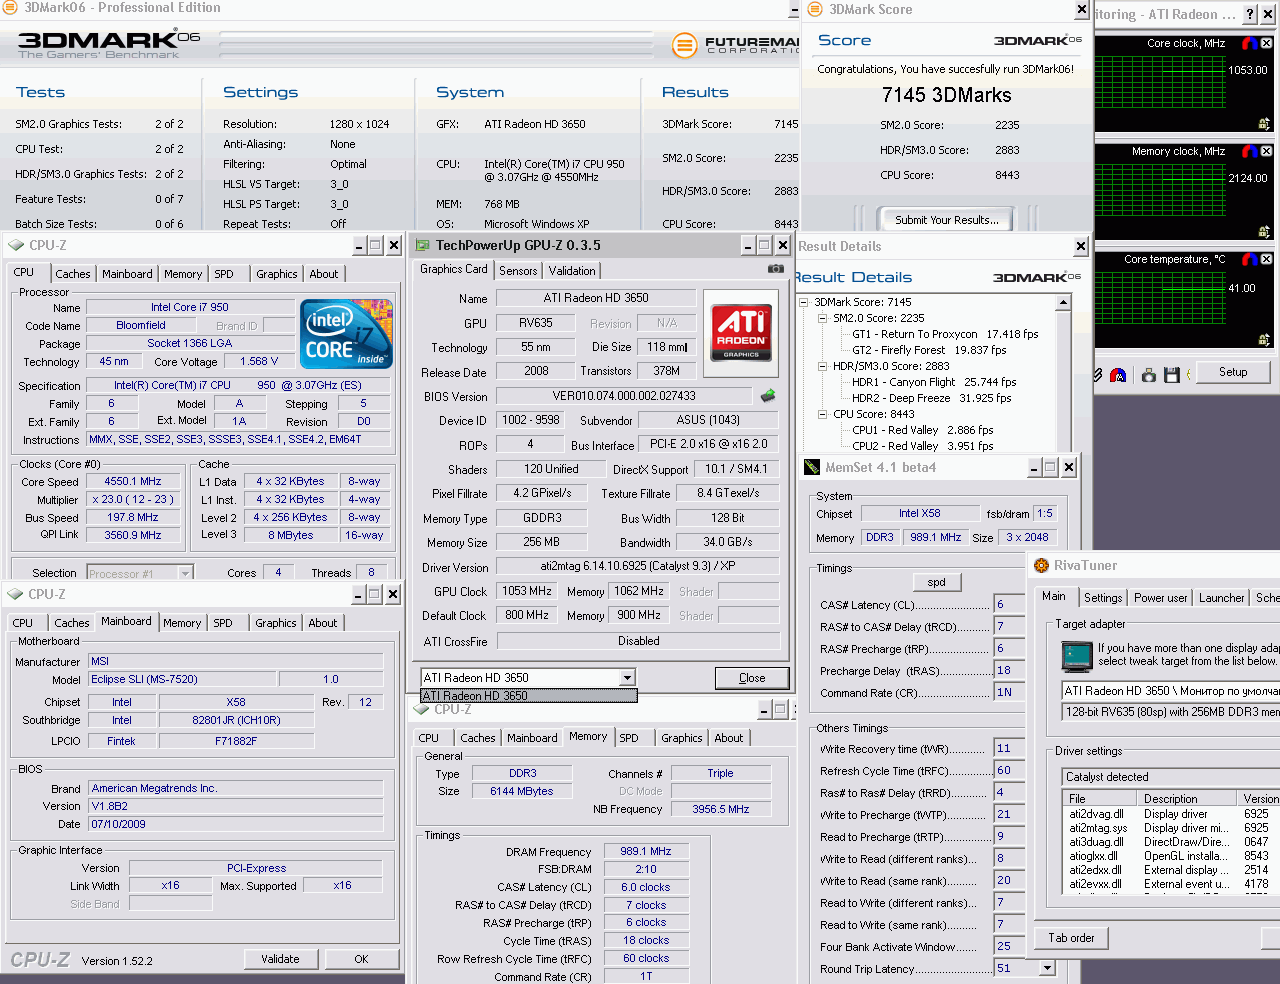
Task: Click the Setup button in monitoring window
Action: coord(1233,372)
